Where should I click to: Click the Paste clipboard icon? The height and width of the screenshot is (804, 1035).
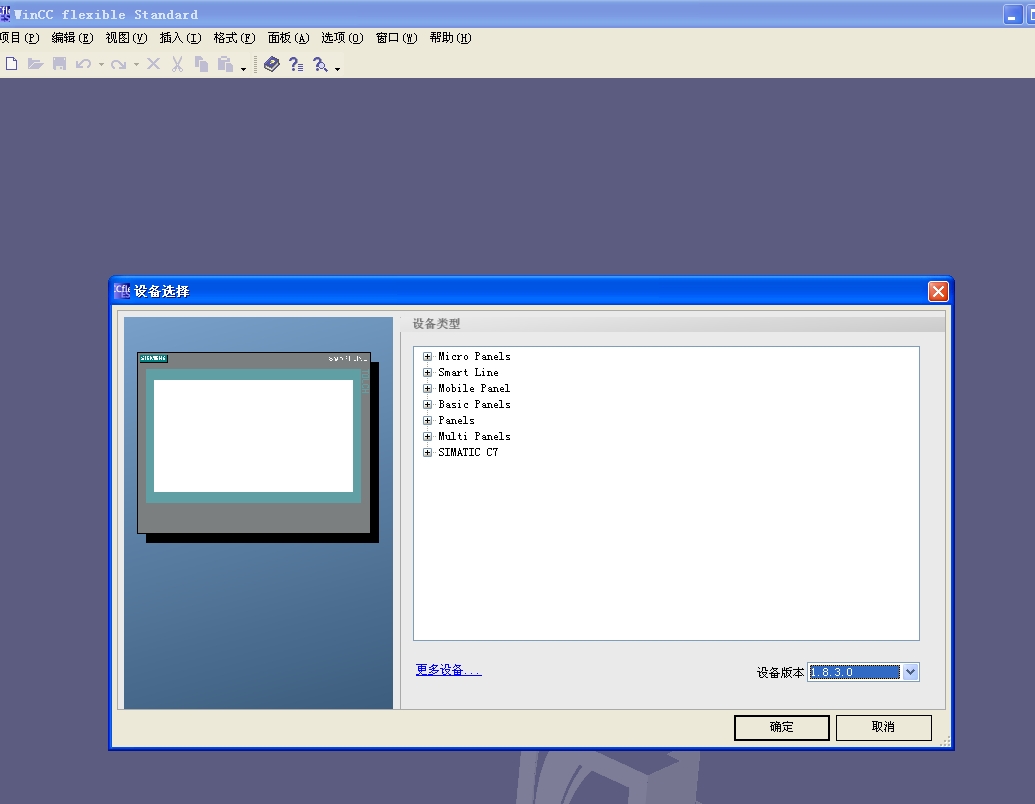click(x=226, y=64)
